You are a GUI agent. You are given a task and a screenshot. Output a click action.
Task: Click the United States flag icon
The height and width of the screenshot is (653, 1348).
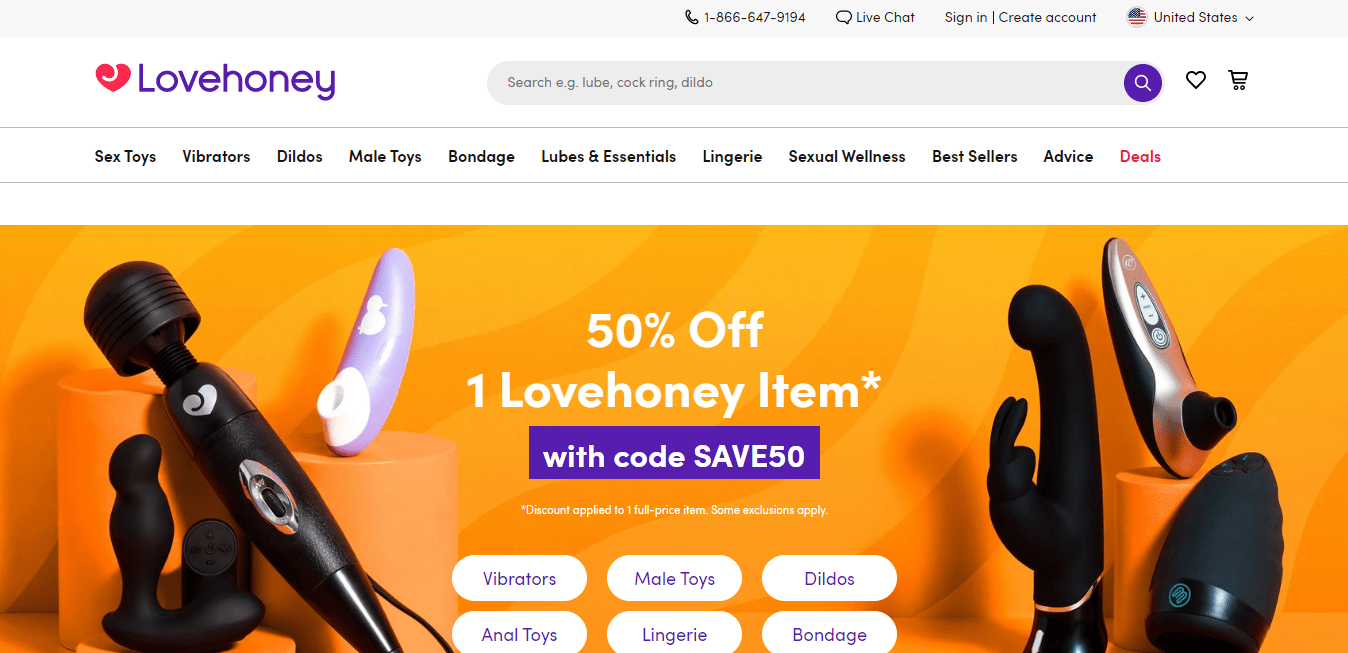coord(1137,17)
